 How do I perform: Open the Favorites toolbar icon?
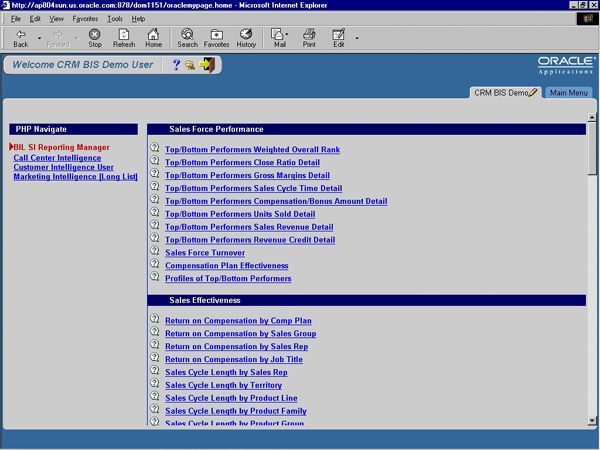[x=216, y=38]
